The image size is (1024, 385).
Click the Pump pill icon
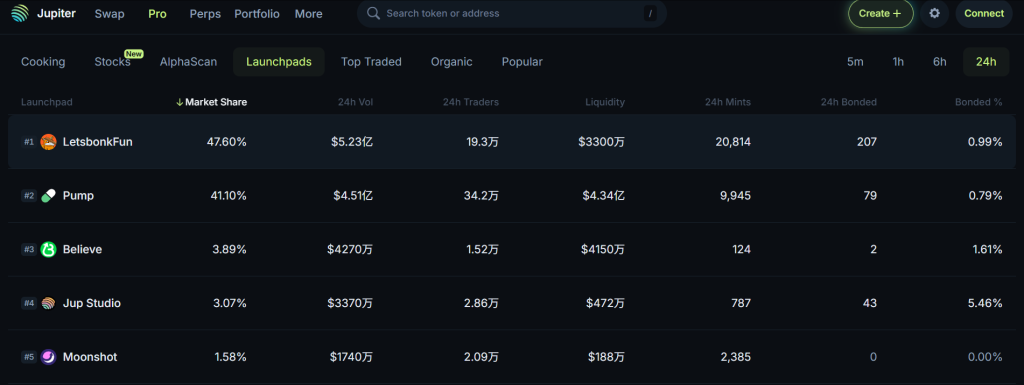pyautogui.click(x=48, y=196)
